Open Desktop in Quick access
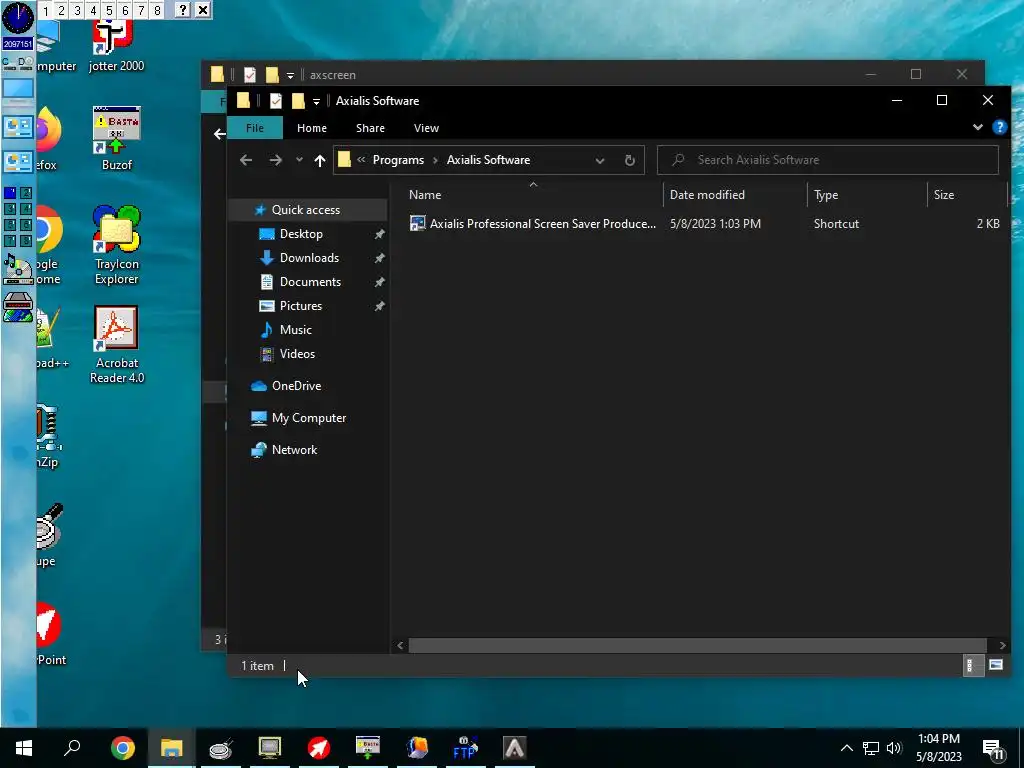The height and width of the screenshot is (768, 1024). point(307,234)
